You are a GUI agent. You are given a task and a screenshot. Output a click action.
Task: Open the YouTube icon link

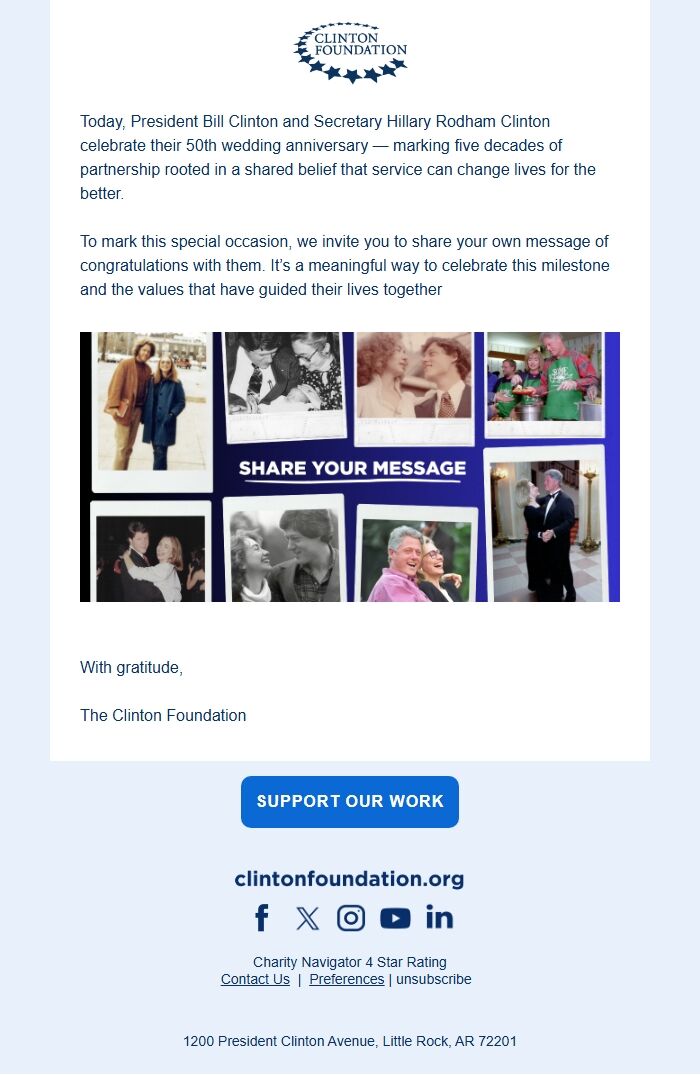[395, 918]
